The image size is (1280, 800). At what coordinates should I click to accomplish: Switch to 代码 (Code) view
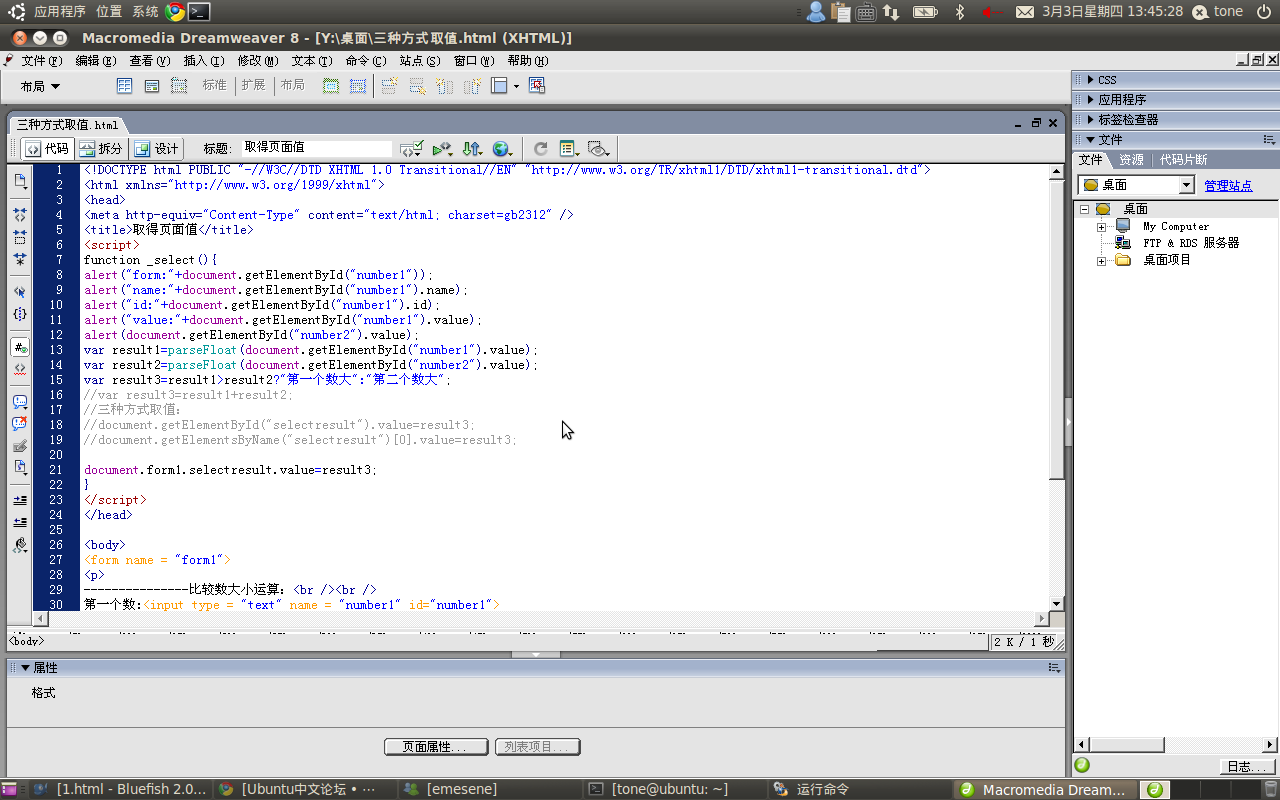[47, 149]
